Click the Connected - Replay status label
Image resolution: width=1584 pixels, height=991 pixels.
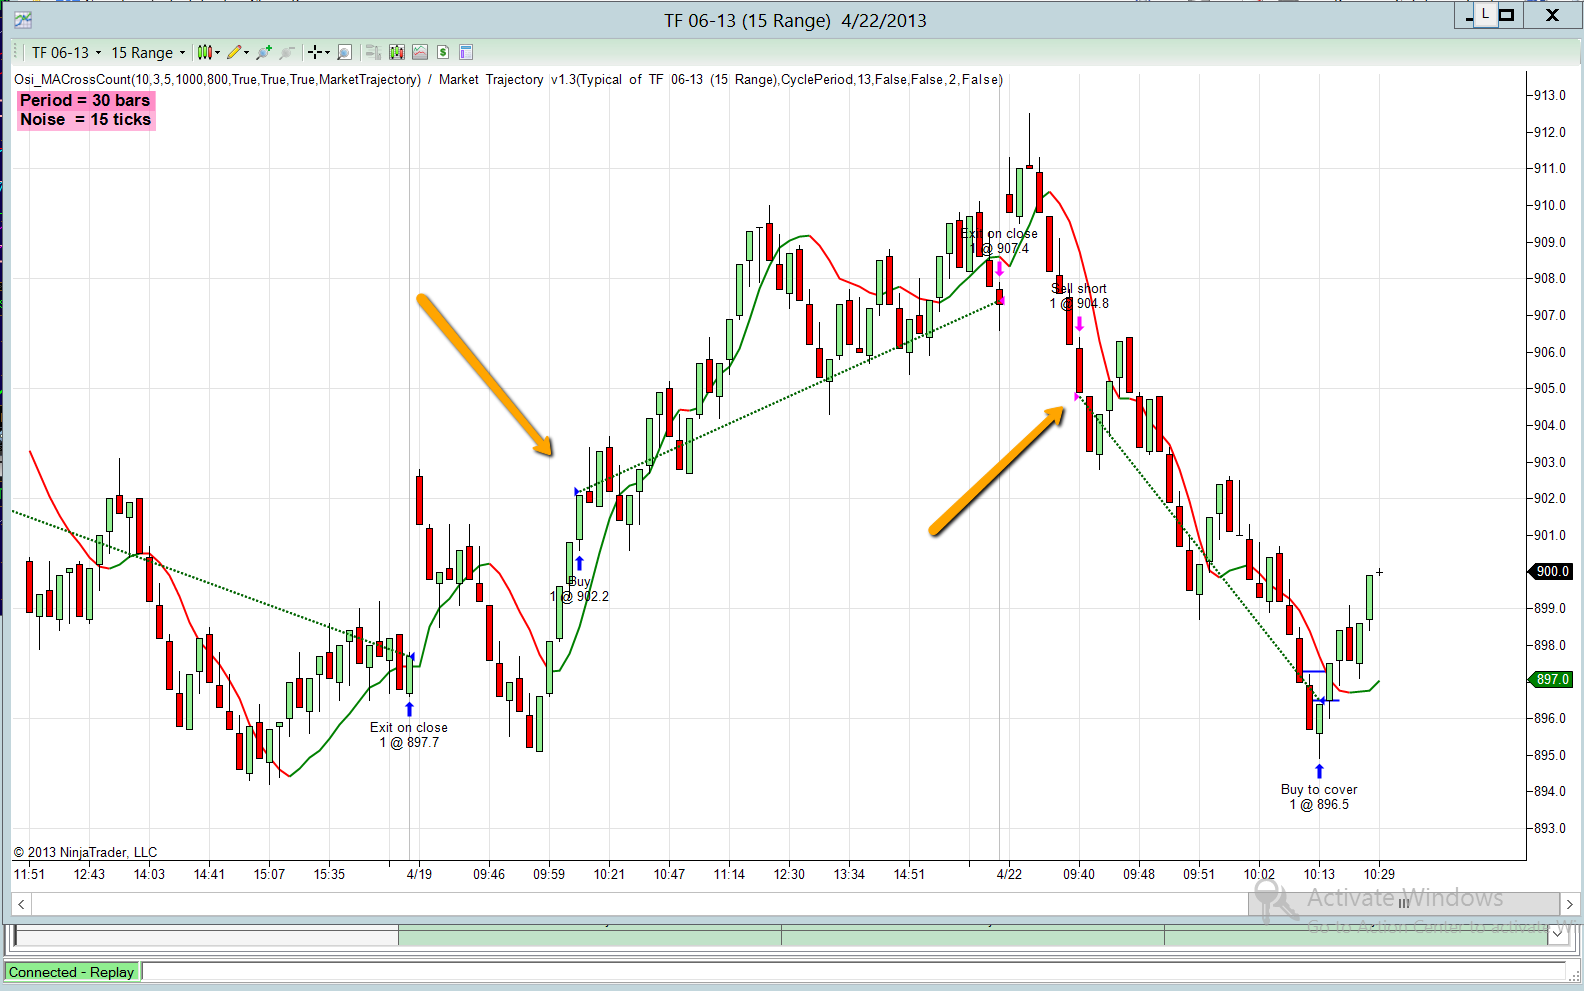click(71, 972)
